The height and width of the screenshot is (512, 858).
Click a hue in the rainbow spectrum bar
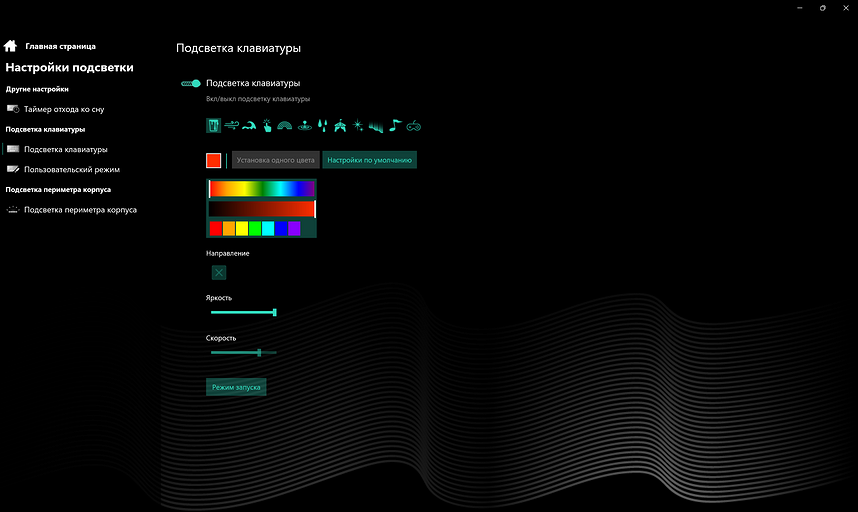(262, 188)
